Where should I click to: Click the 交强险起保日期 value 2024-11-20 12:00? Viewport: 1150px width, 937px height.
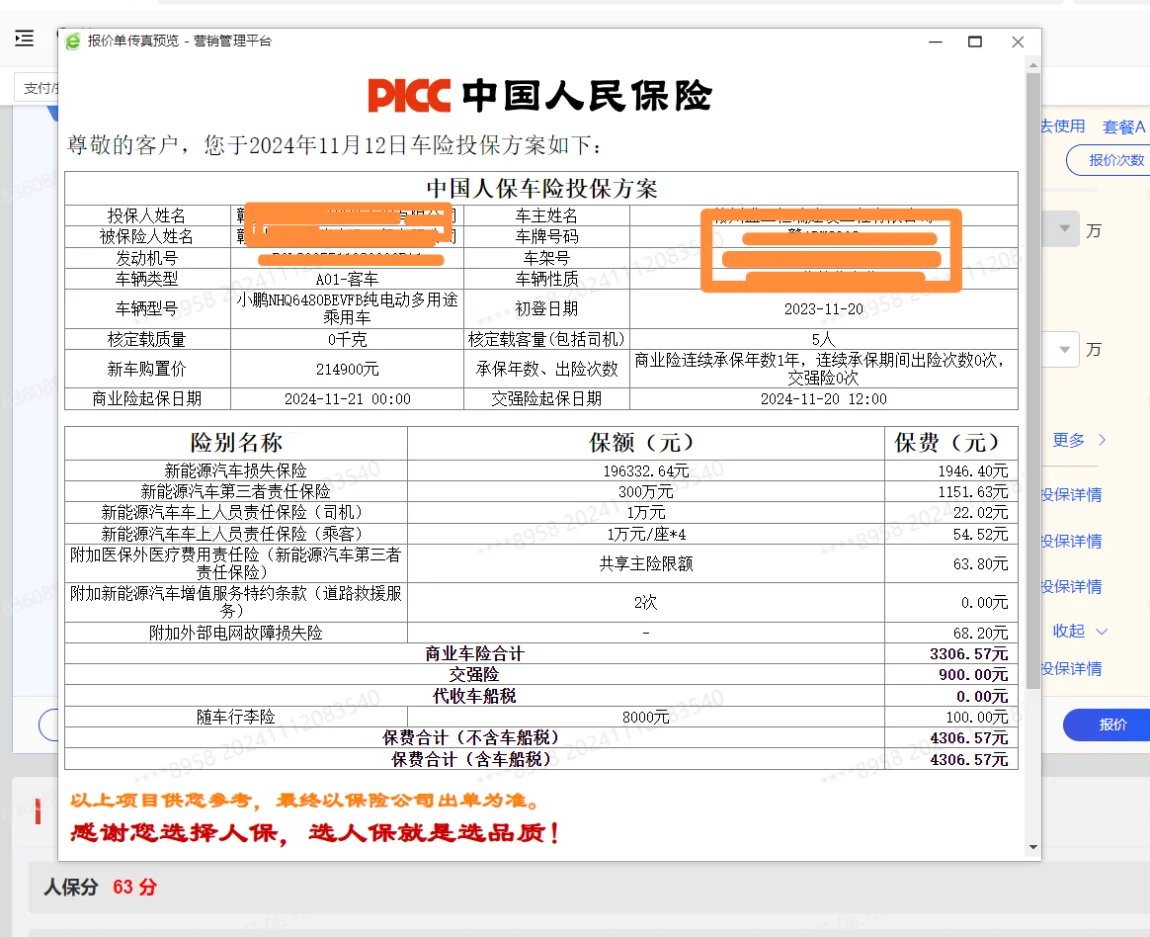coord(824,399)
